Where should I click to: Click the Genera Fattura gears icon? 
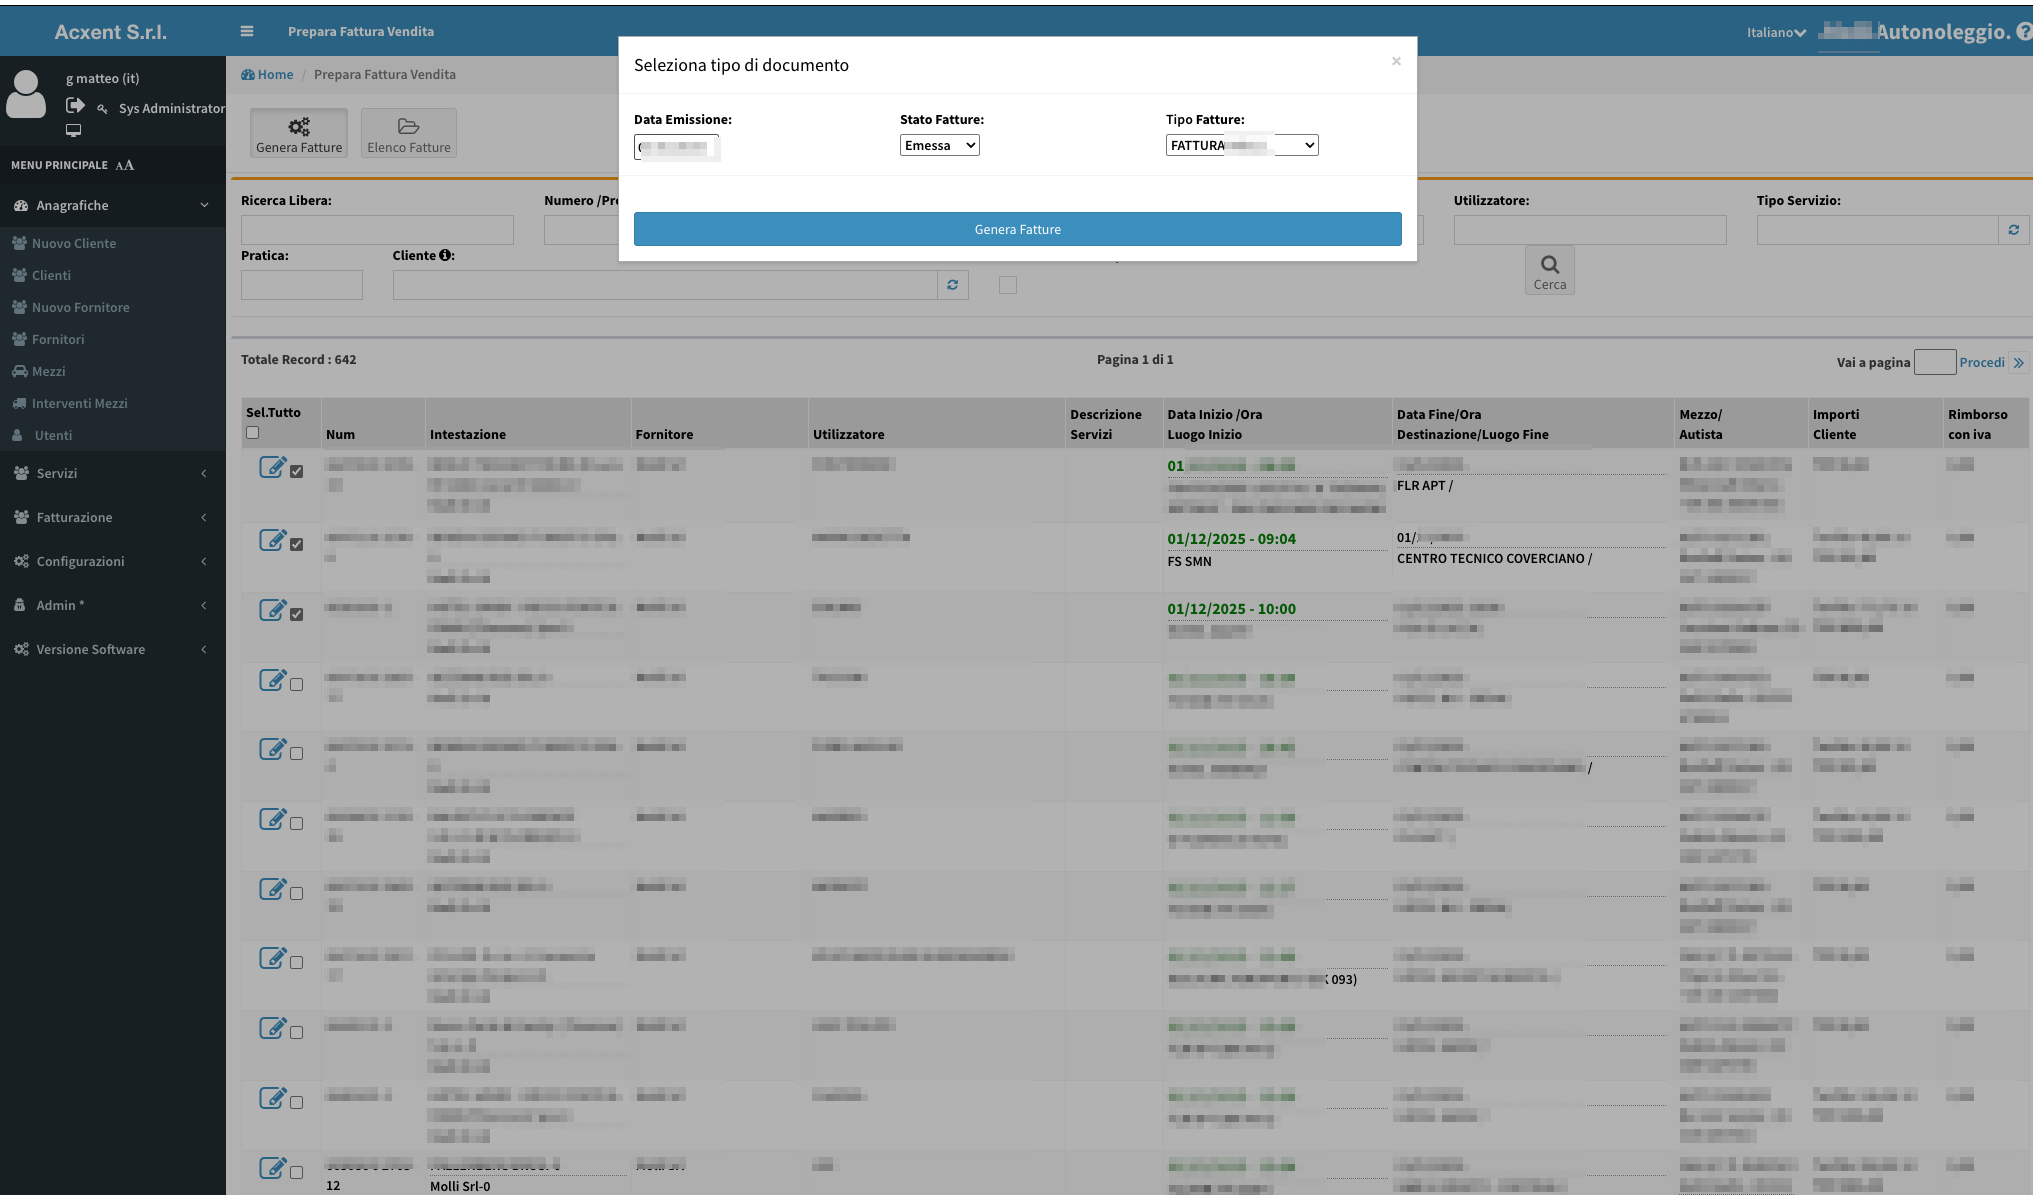[x=299, y=127]
